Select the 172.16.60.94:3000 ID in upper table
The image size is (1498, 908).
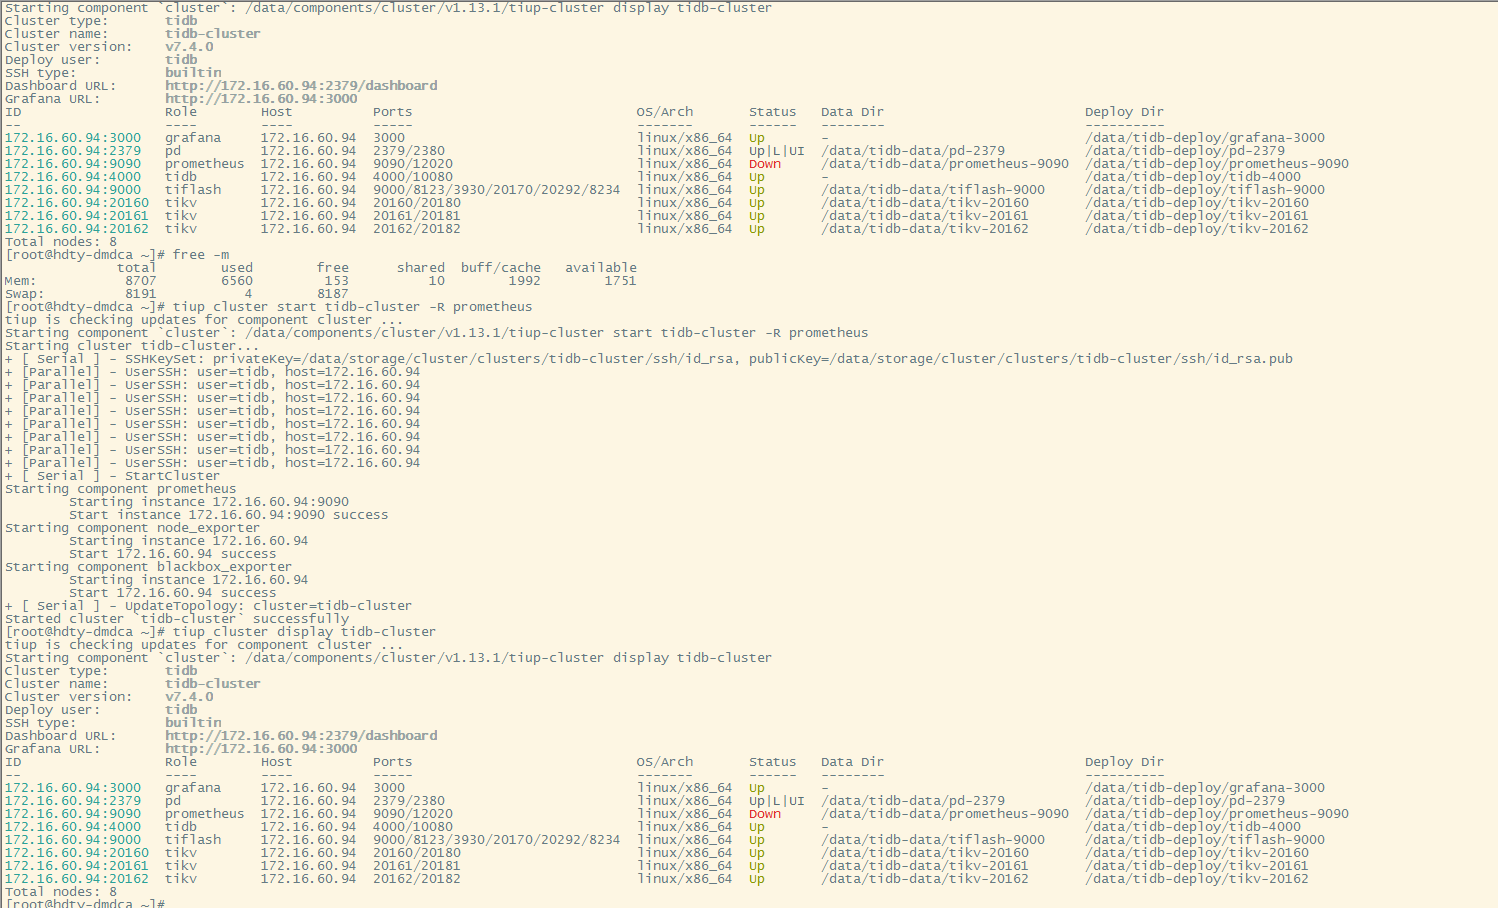coord(73,138)
